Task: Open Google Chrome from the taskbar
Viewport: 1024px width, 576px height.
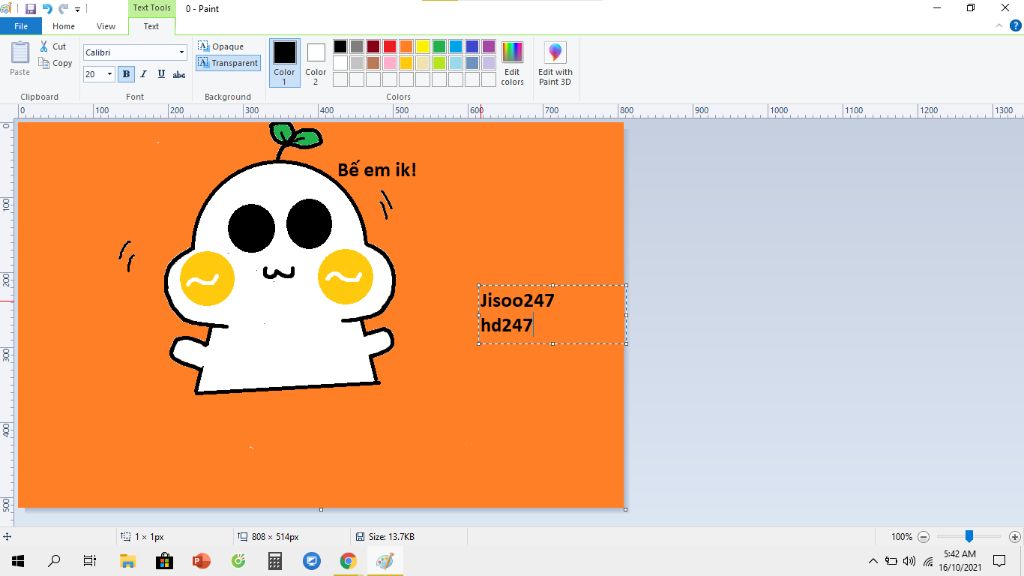Action: pos(348,561)
